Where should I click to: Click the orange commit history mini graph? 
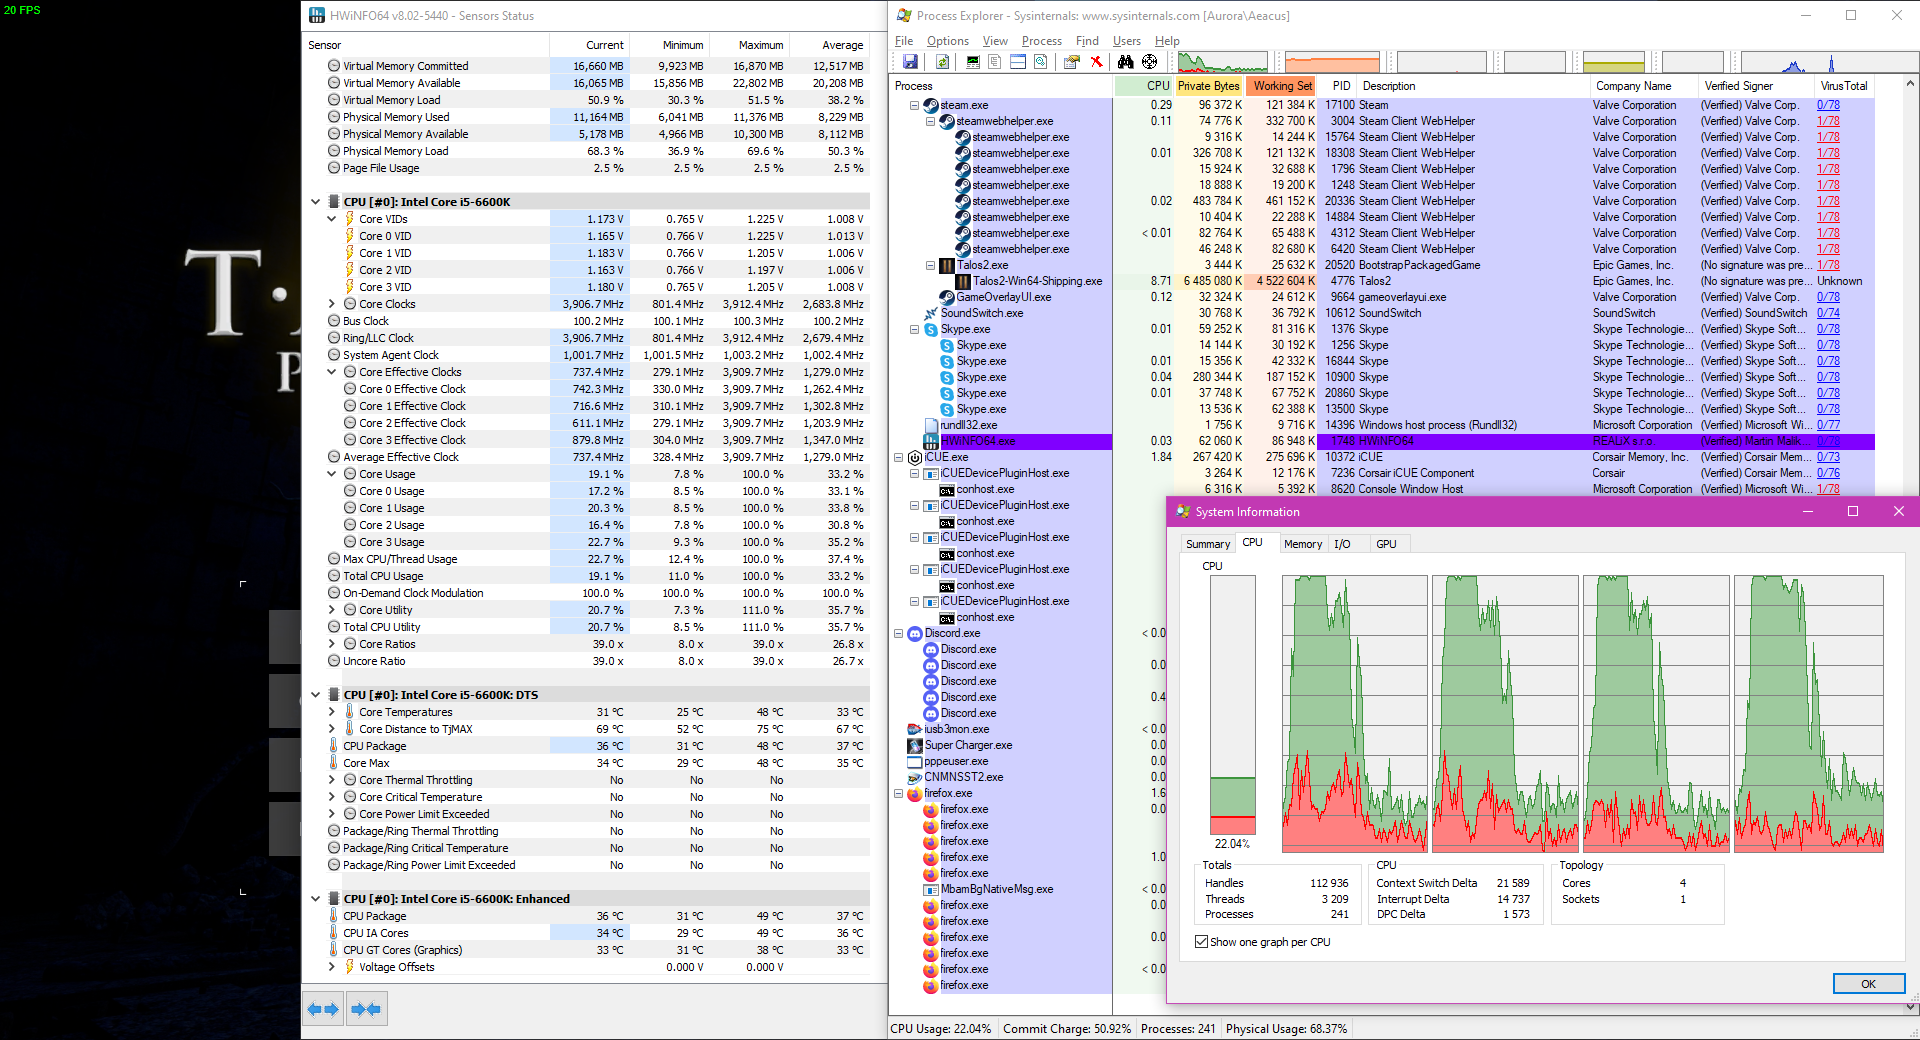1332,62
